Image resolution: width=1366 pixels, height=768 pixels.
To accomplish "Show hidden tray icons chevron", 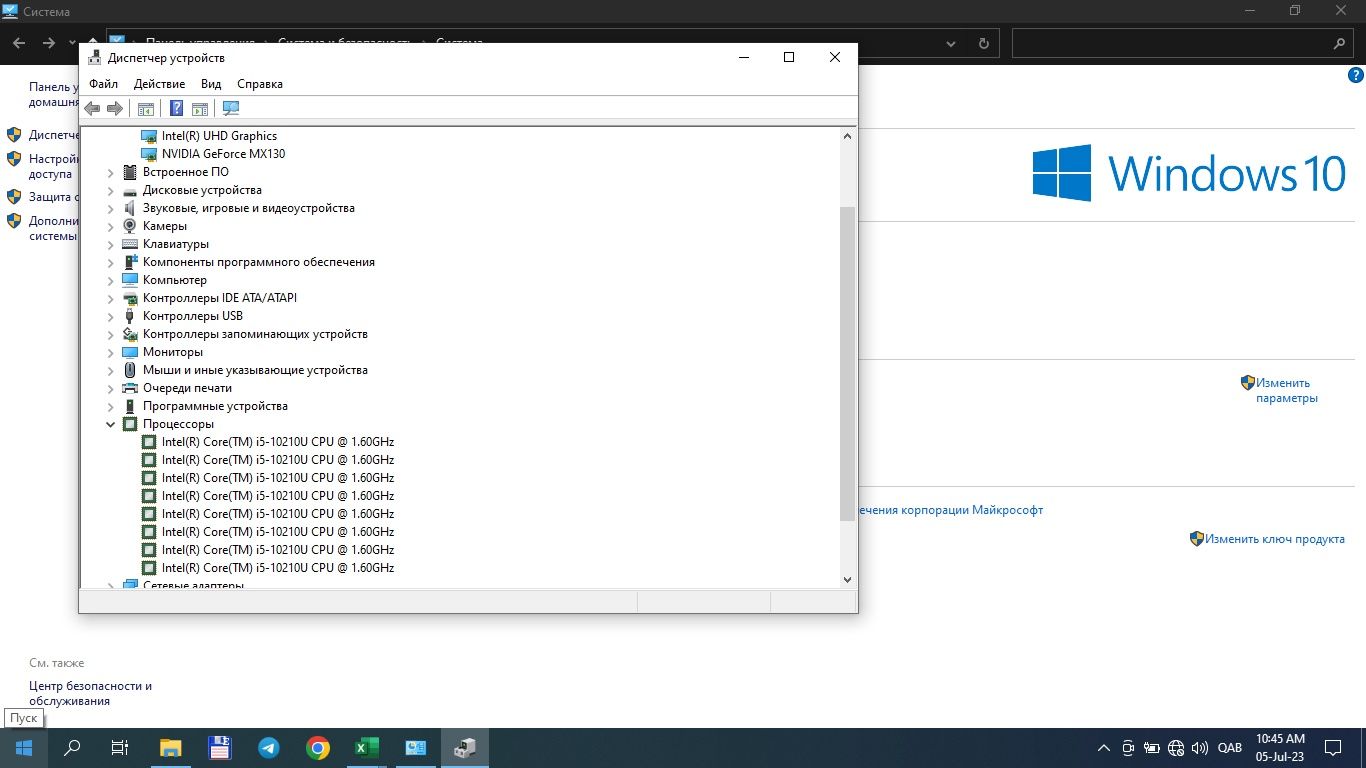I will tap(1104, 748).
